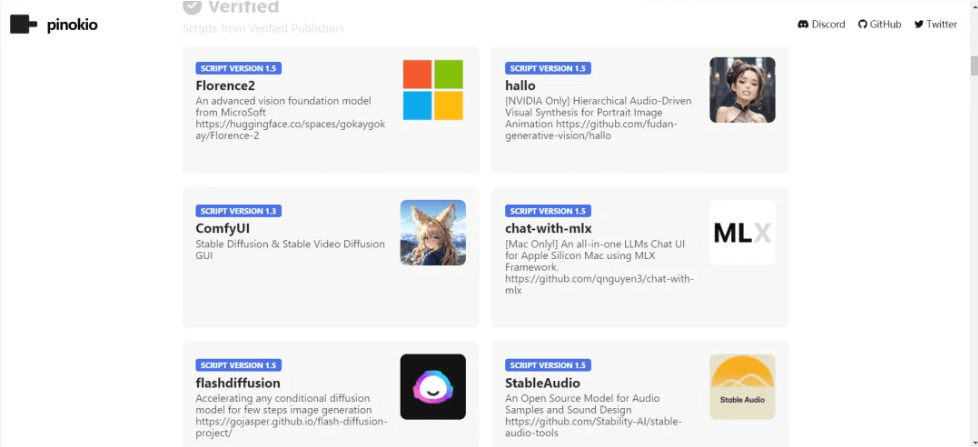Open the StableAudio script title
978x447 pixels.
pyautogui.click(x=543, y=382)
